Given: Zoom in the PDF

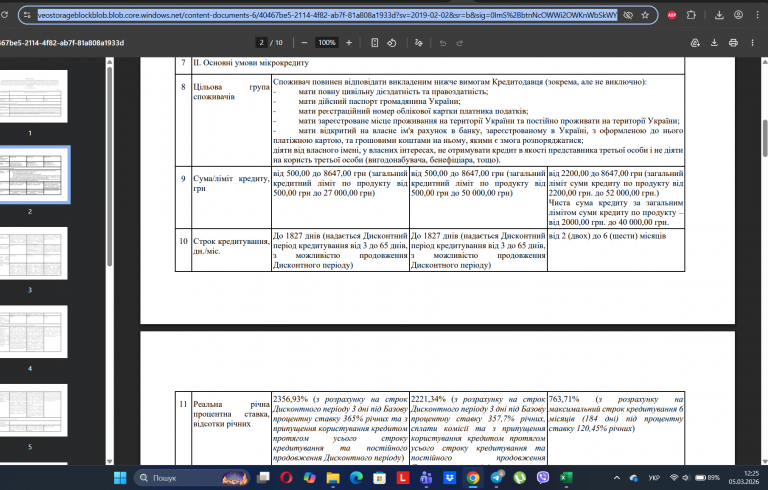Looking at the screenshot, I should point(349,43).
